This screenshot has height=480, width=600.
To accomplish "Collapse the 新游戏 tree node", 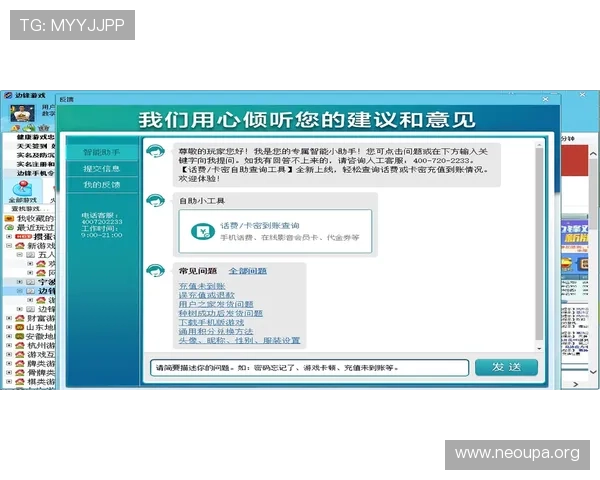I will (9, 245).
